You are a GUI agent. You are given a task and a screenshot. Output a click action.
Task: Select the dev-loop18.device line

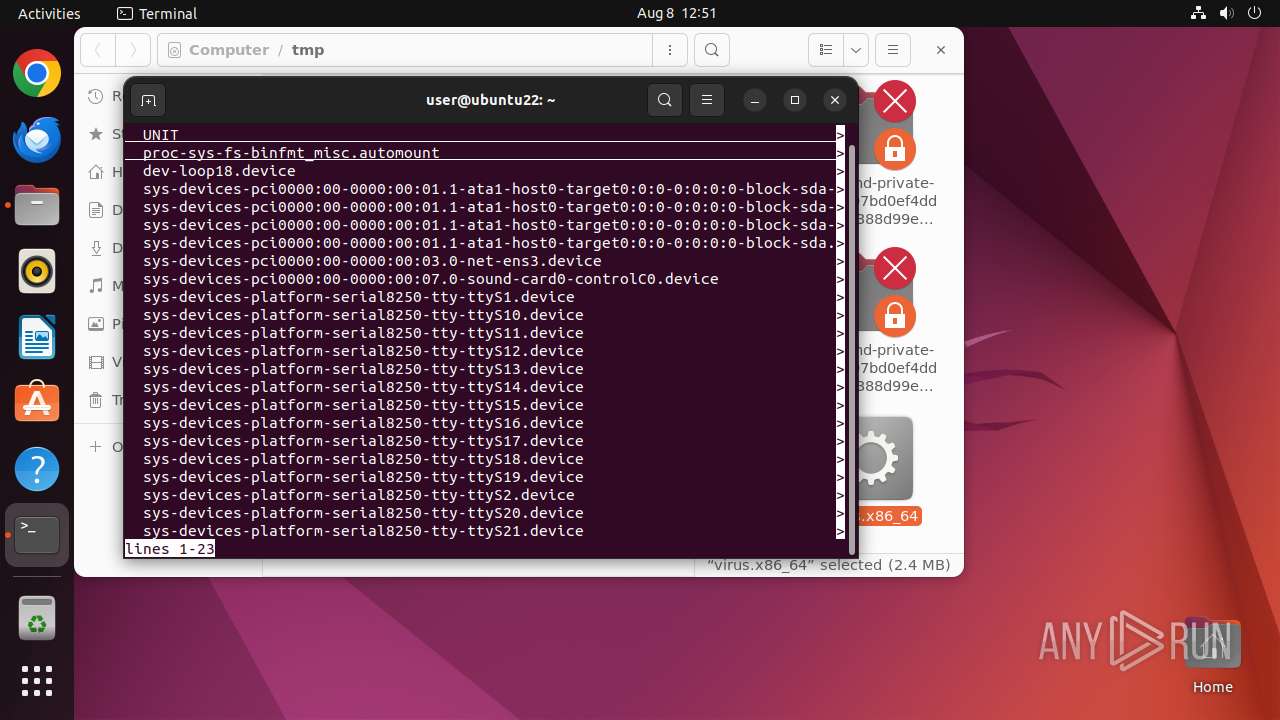coord(219,171)
